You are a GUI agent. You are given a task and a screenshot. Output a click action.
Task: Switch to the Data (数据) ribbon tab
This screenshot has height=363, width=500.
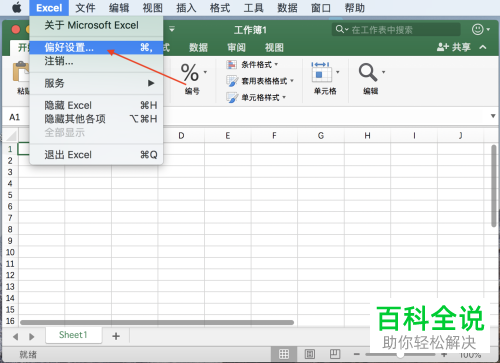pyautogui.click(x=199, y=48)
